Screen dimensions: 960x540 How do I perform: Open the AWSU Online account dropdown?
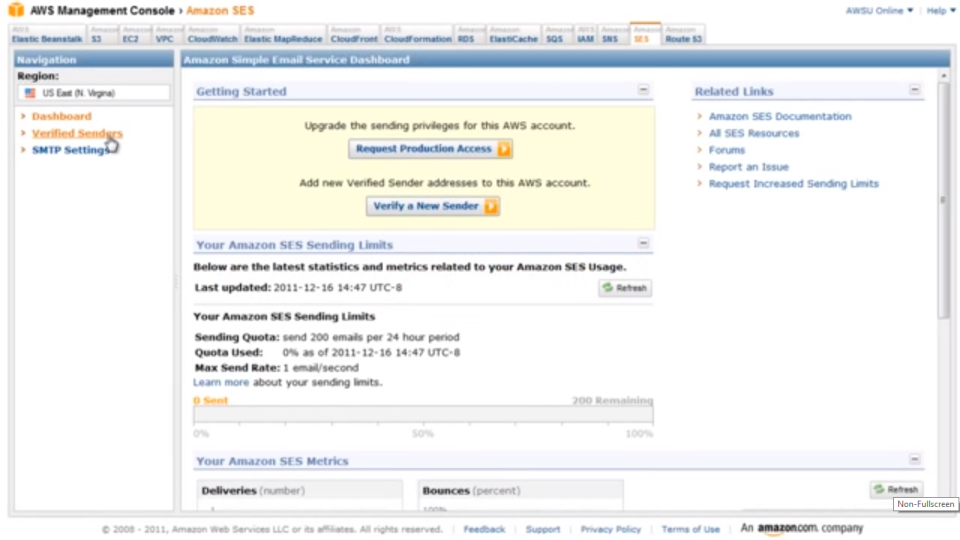coord(879,10)
